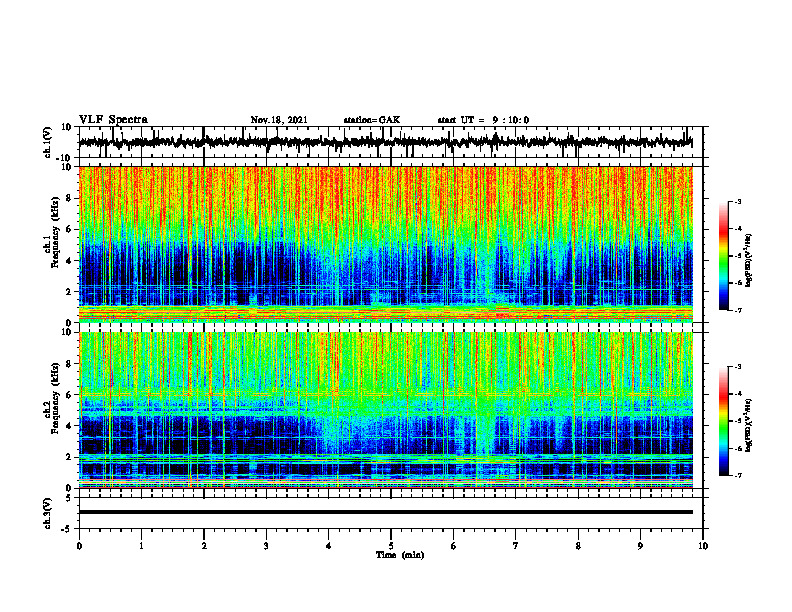Click time axis tick label "1"
792x612 pixels.
pyautogui.click(x=141, y=546)
